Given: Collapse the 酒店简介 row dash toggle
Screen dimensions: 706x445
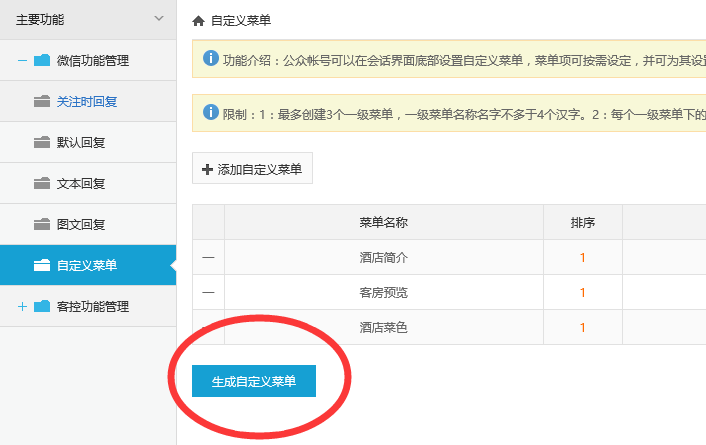Looking at the screenshot, I should [208, 258].
